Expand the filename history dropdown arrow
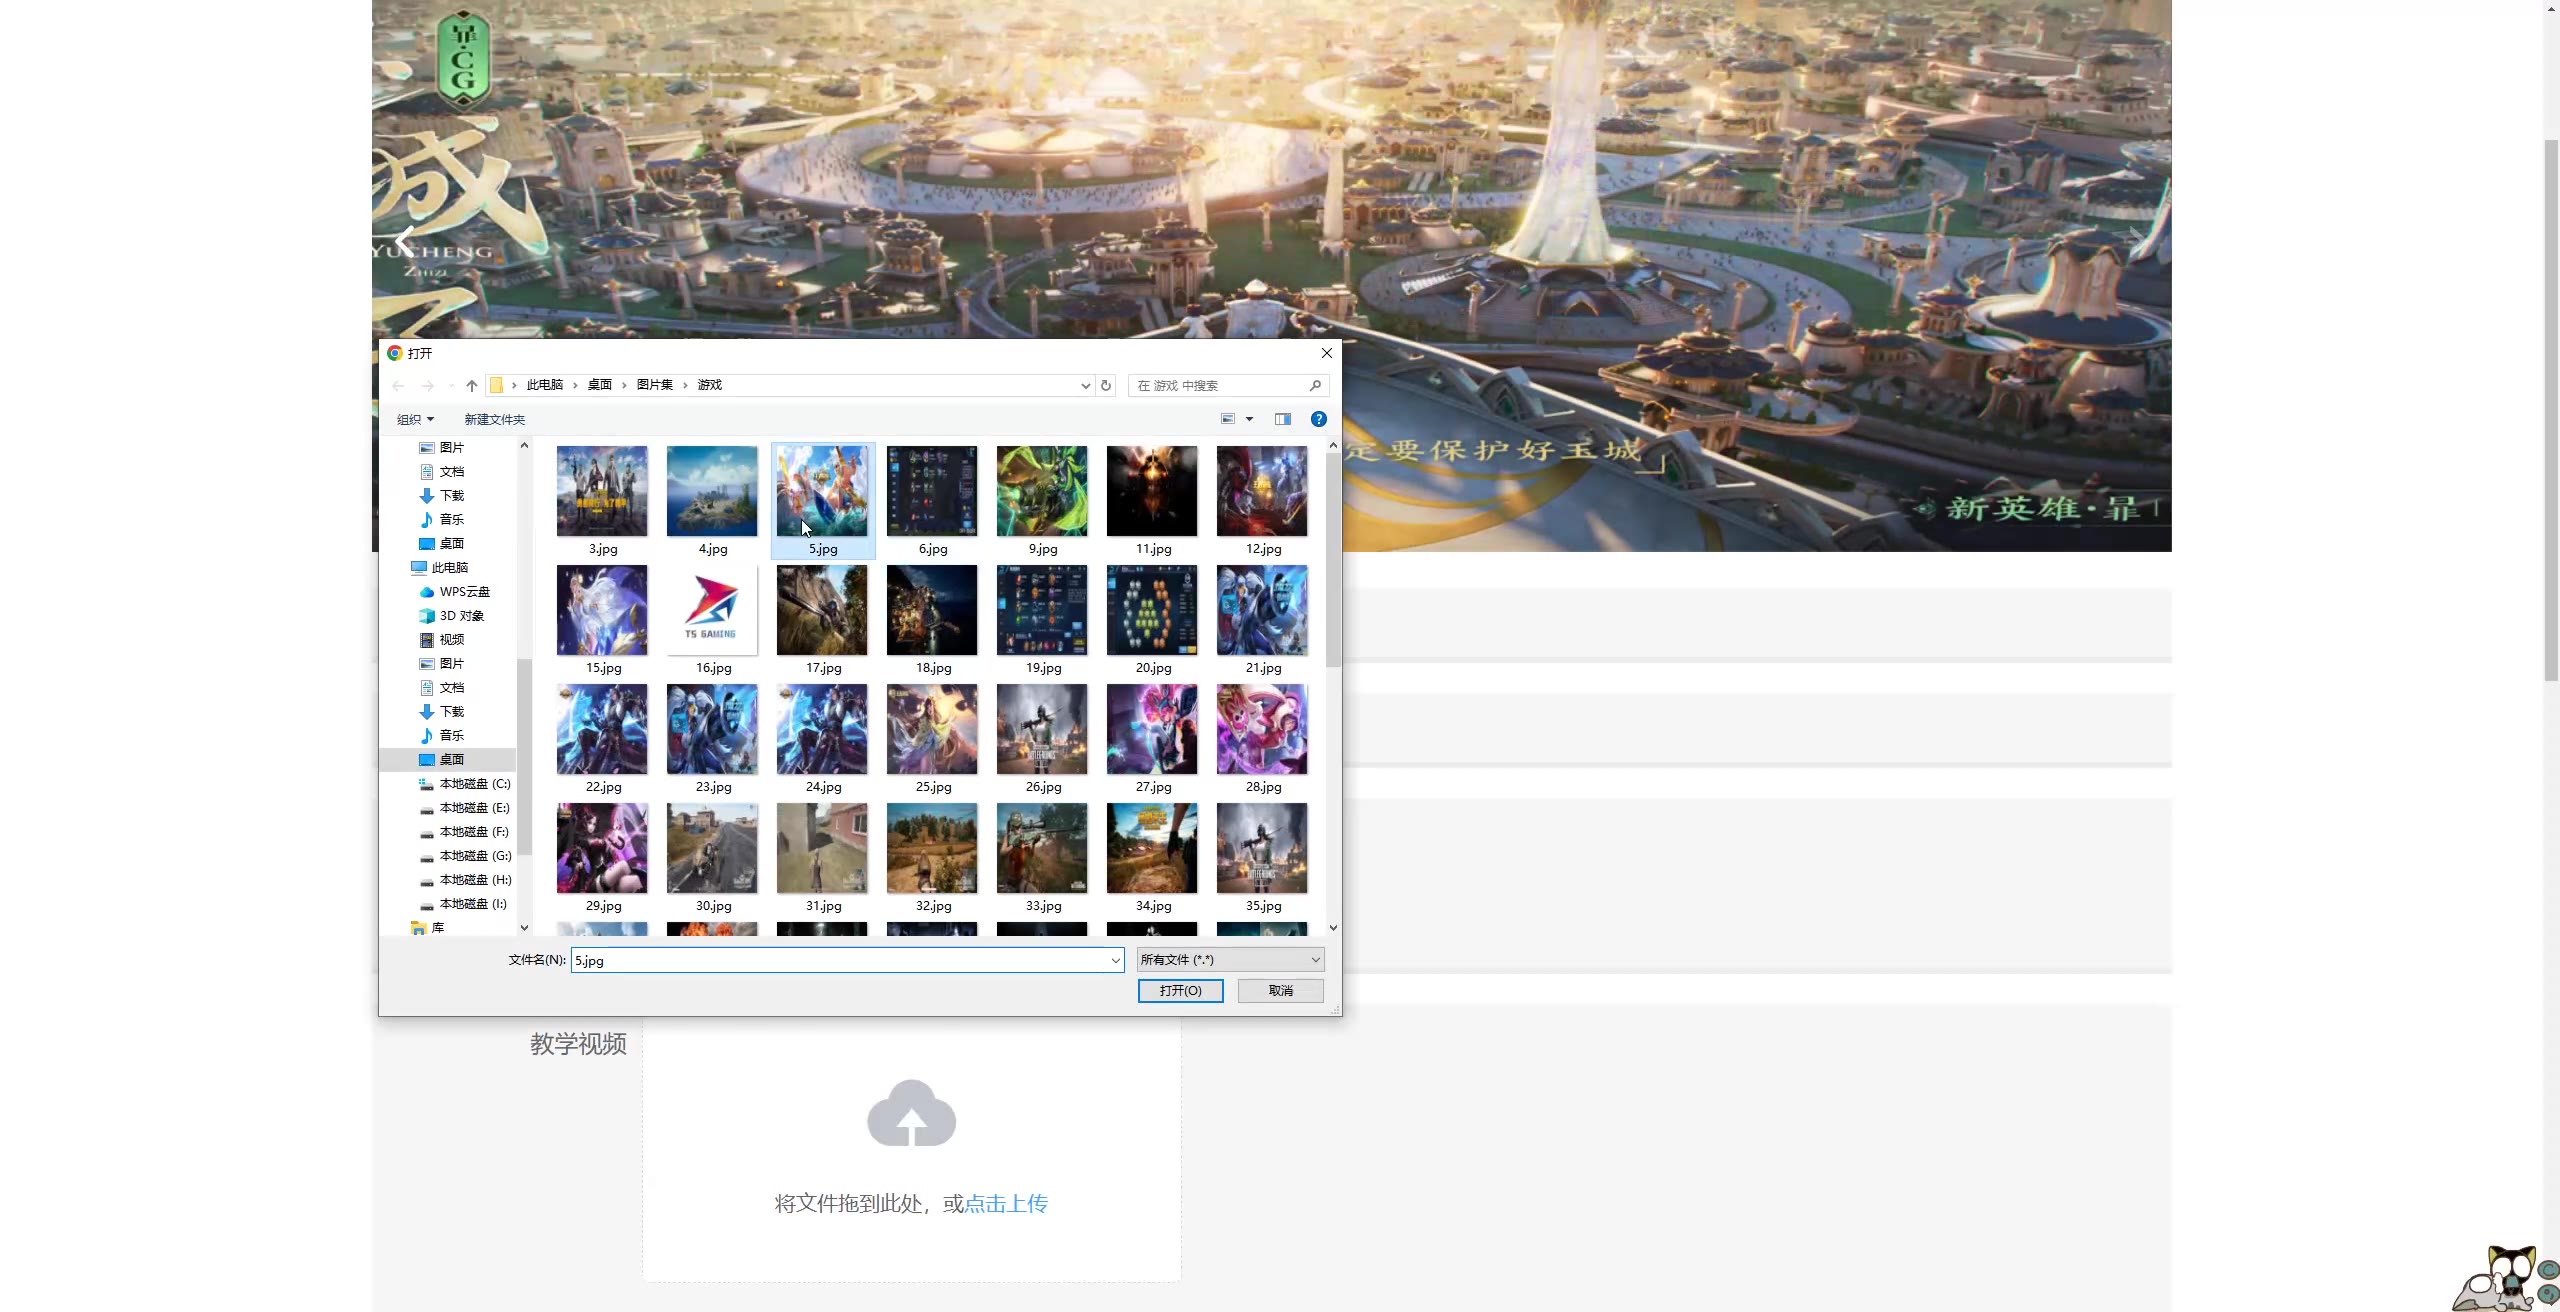The width and height of the screenshot is (2560, 1312). (x=1115, y=961)
